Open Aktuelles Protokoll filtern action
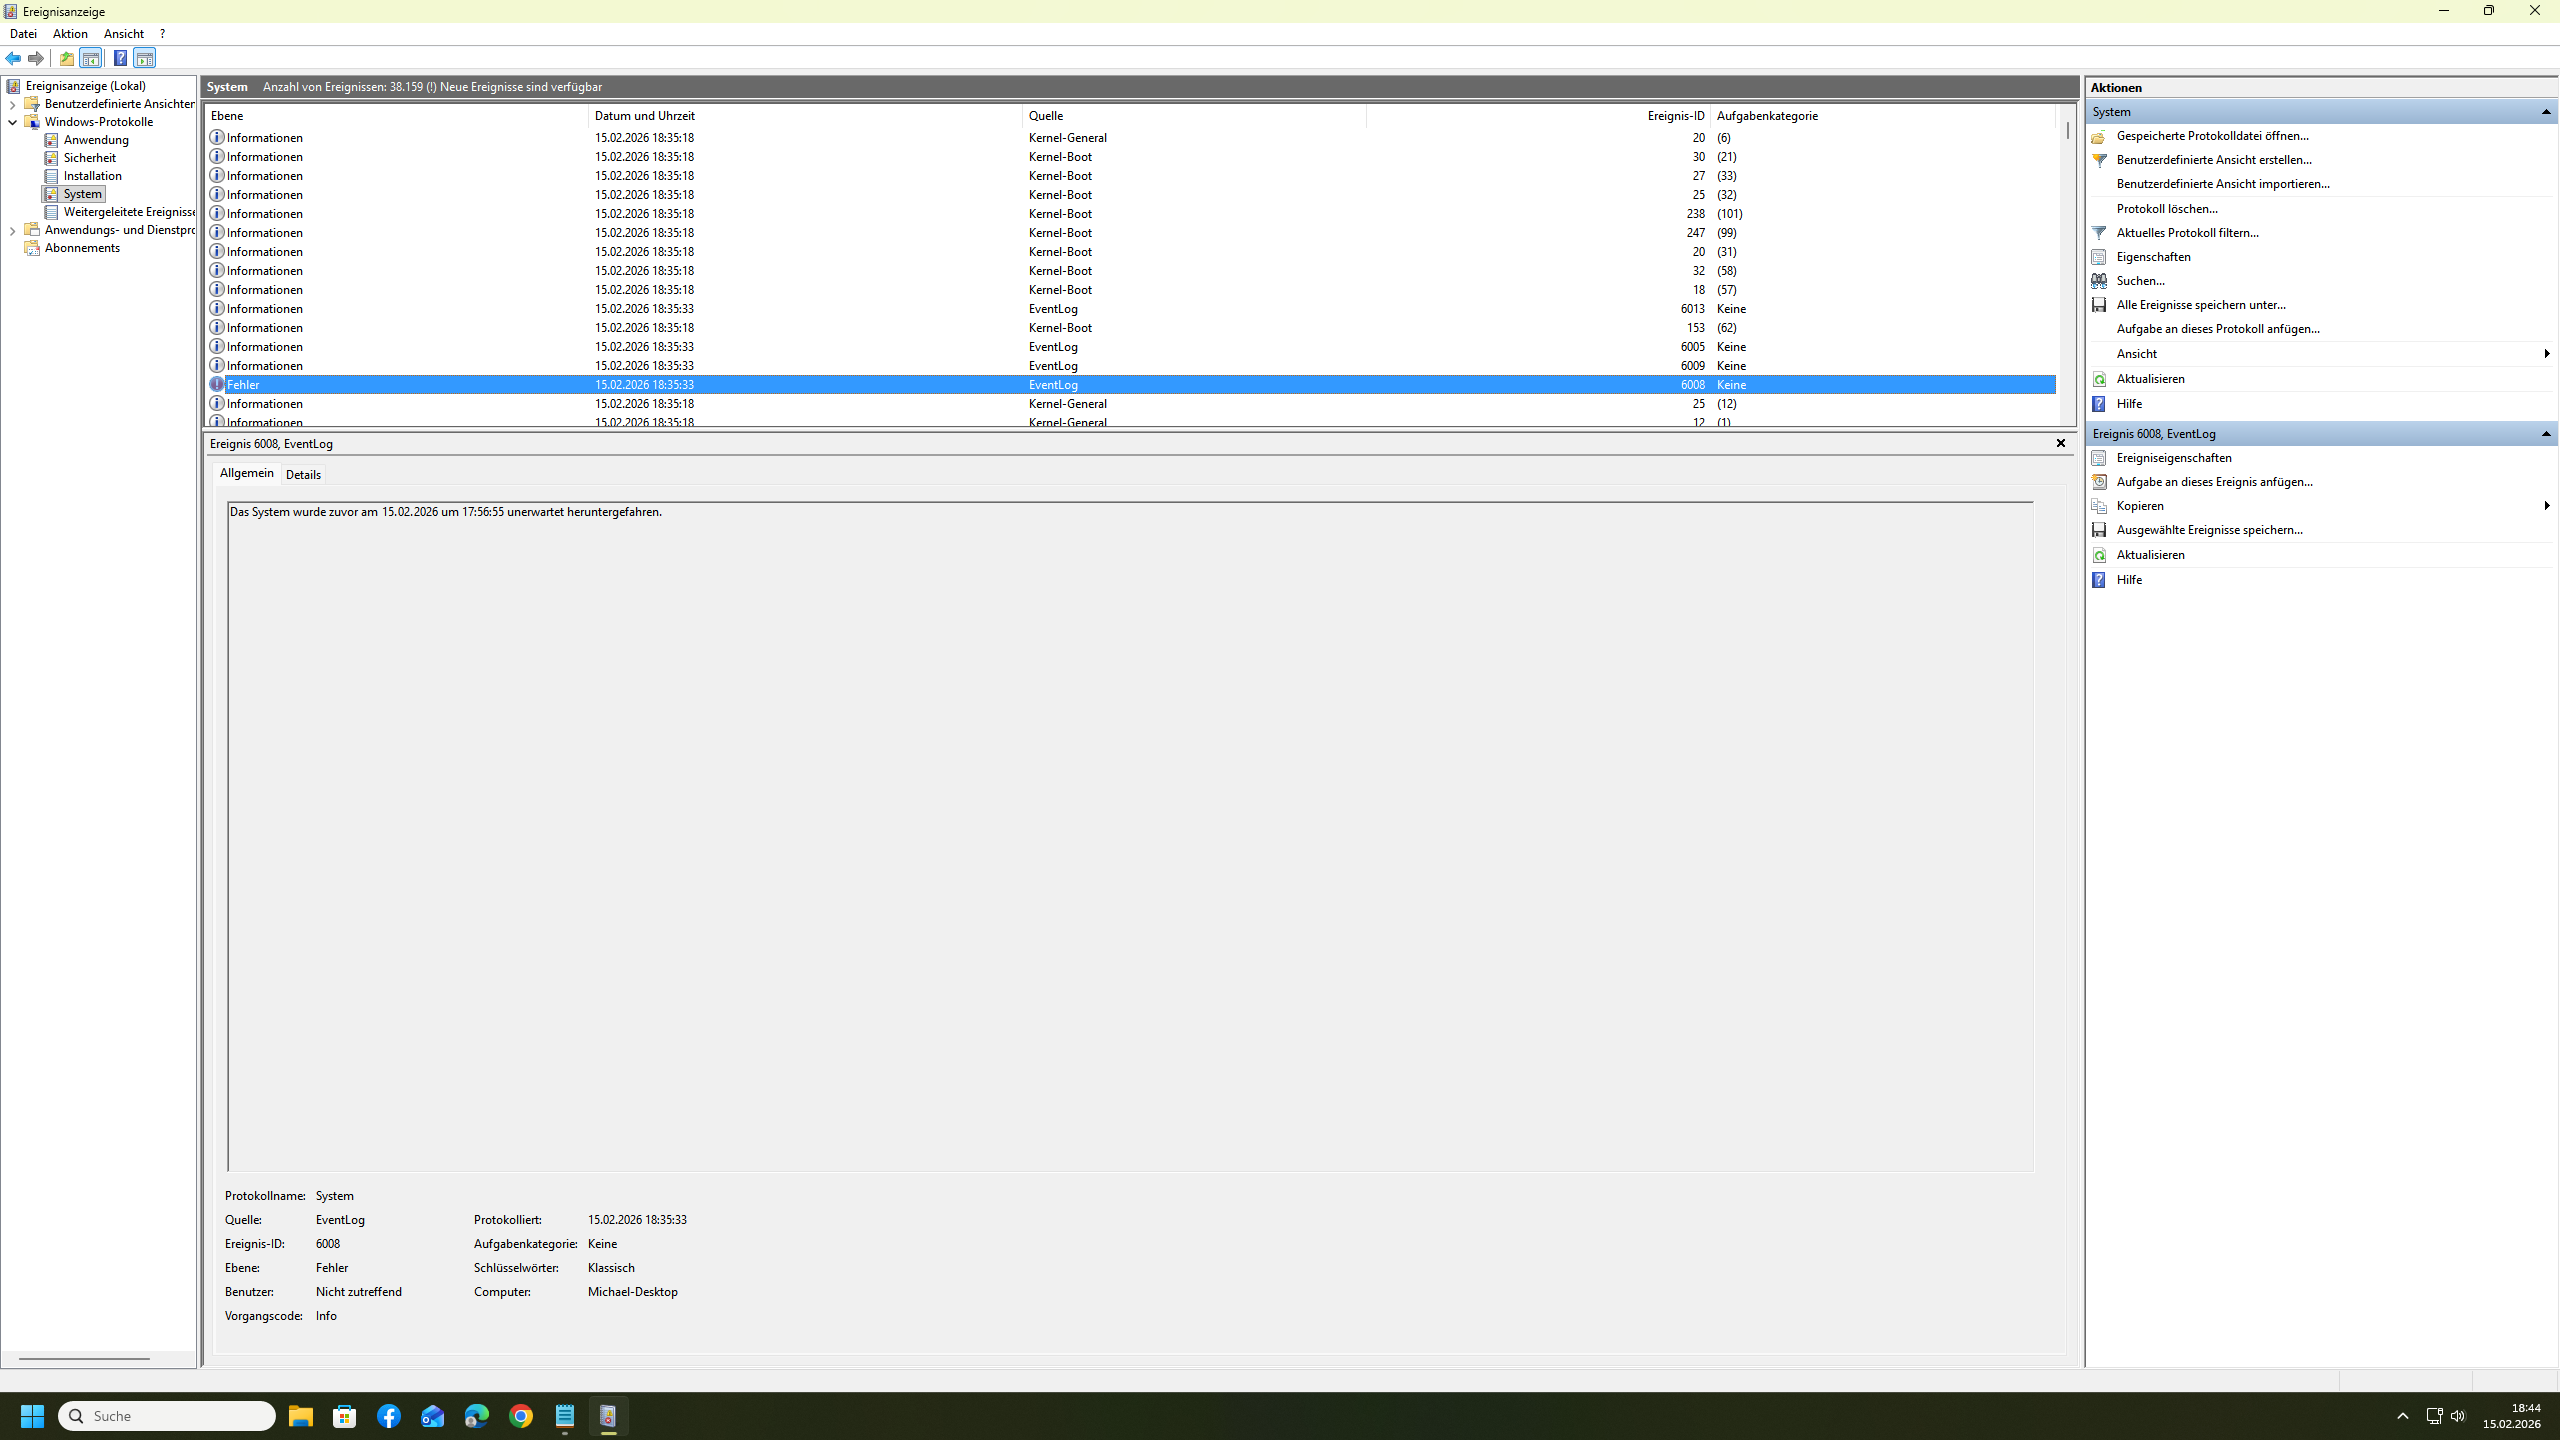The image size is (2560, 1440). [2187, 233]
